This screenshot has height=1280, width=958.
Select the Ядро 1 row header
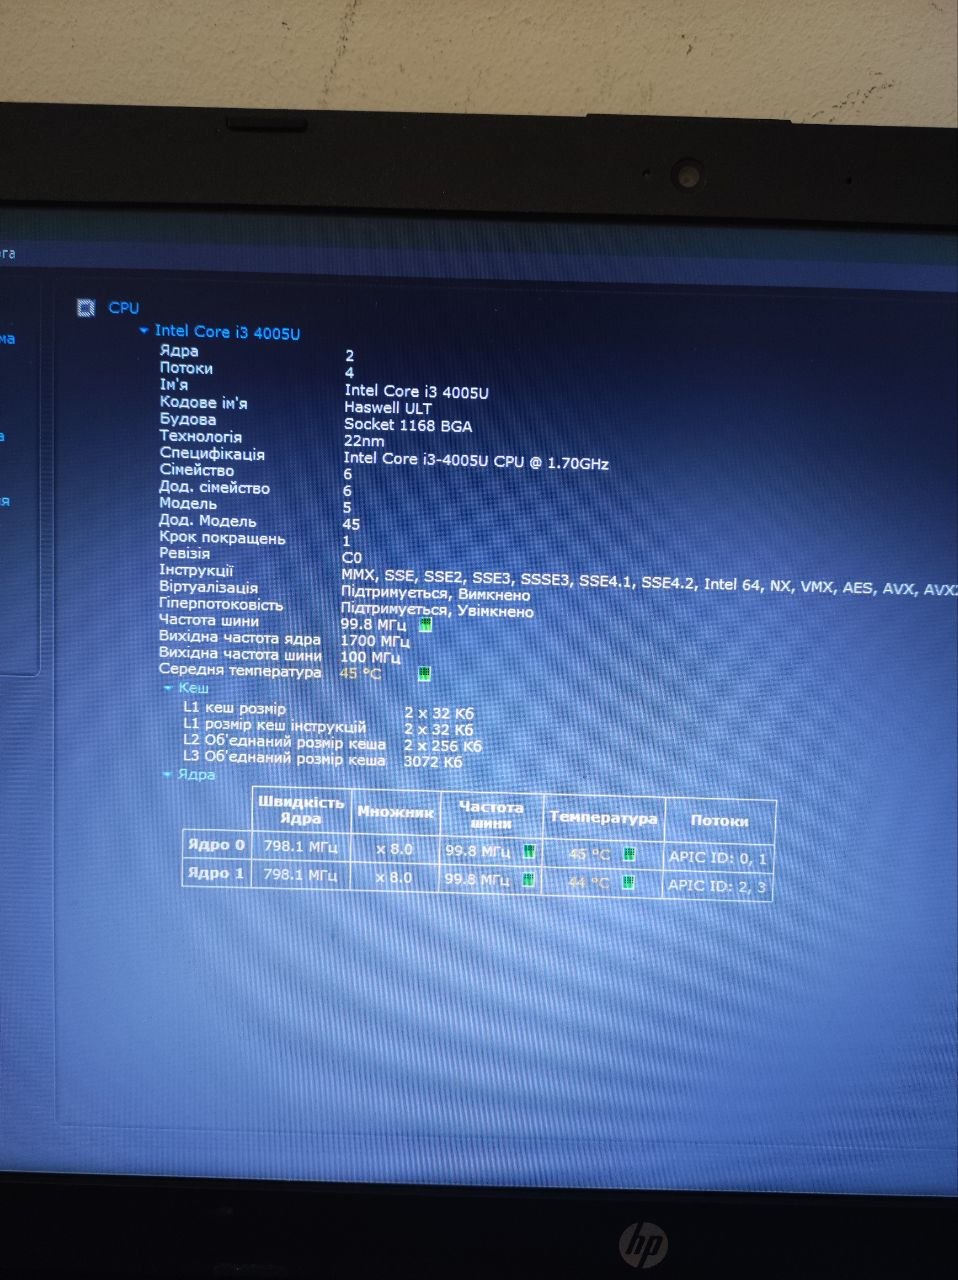tap(216, 873)
